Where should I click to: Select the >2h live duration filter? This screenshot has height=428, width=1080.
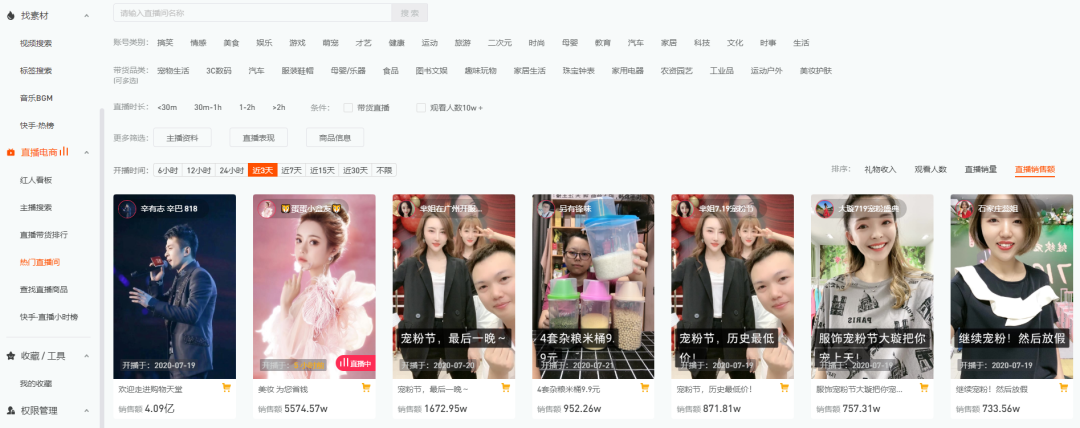[x=279, y=108]
